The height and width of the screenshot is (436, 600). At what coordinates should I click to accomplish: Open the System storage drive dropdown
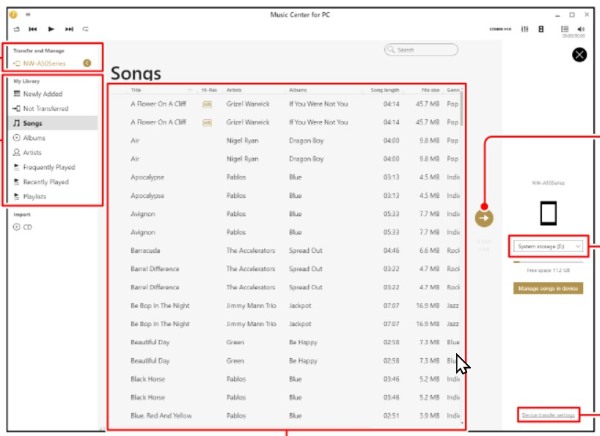point(548,246)
